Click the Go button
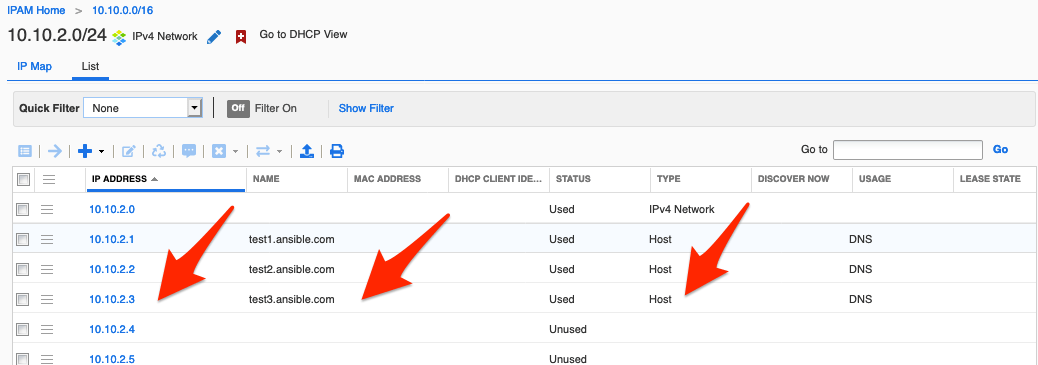Screen dimensions: 1038x365 (x=1000, y=150)
